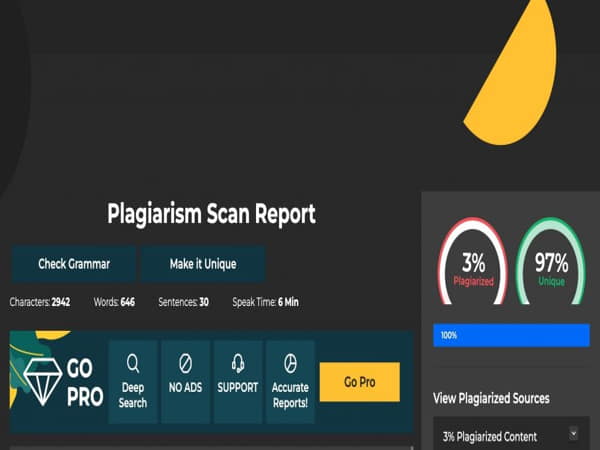
Task: Select the Deep Search magnifier icon
Action: pyautogui.click(x=133, y=363)
